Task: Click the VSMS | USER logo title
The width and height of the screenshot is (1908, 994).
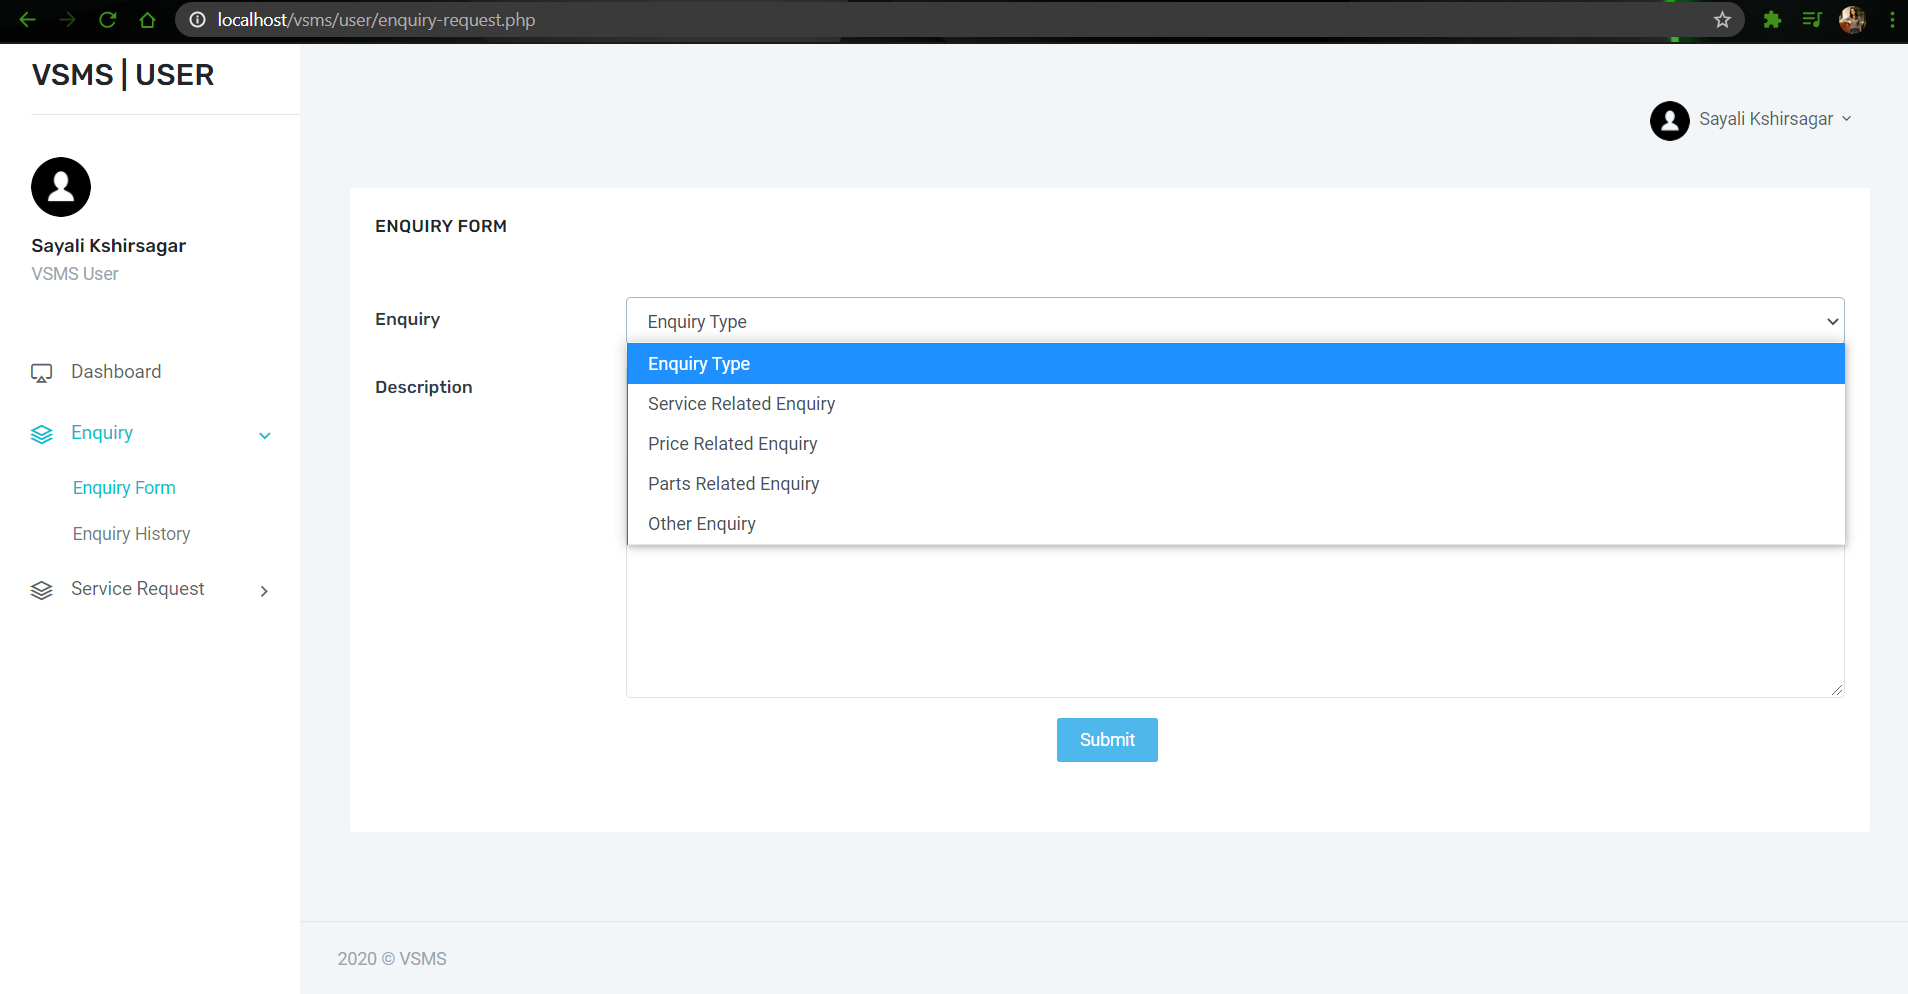Action: pos(123,75)
